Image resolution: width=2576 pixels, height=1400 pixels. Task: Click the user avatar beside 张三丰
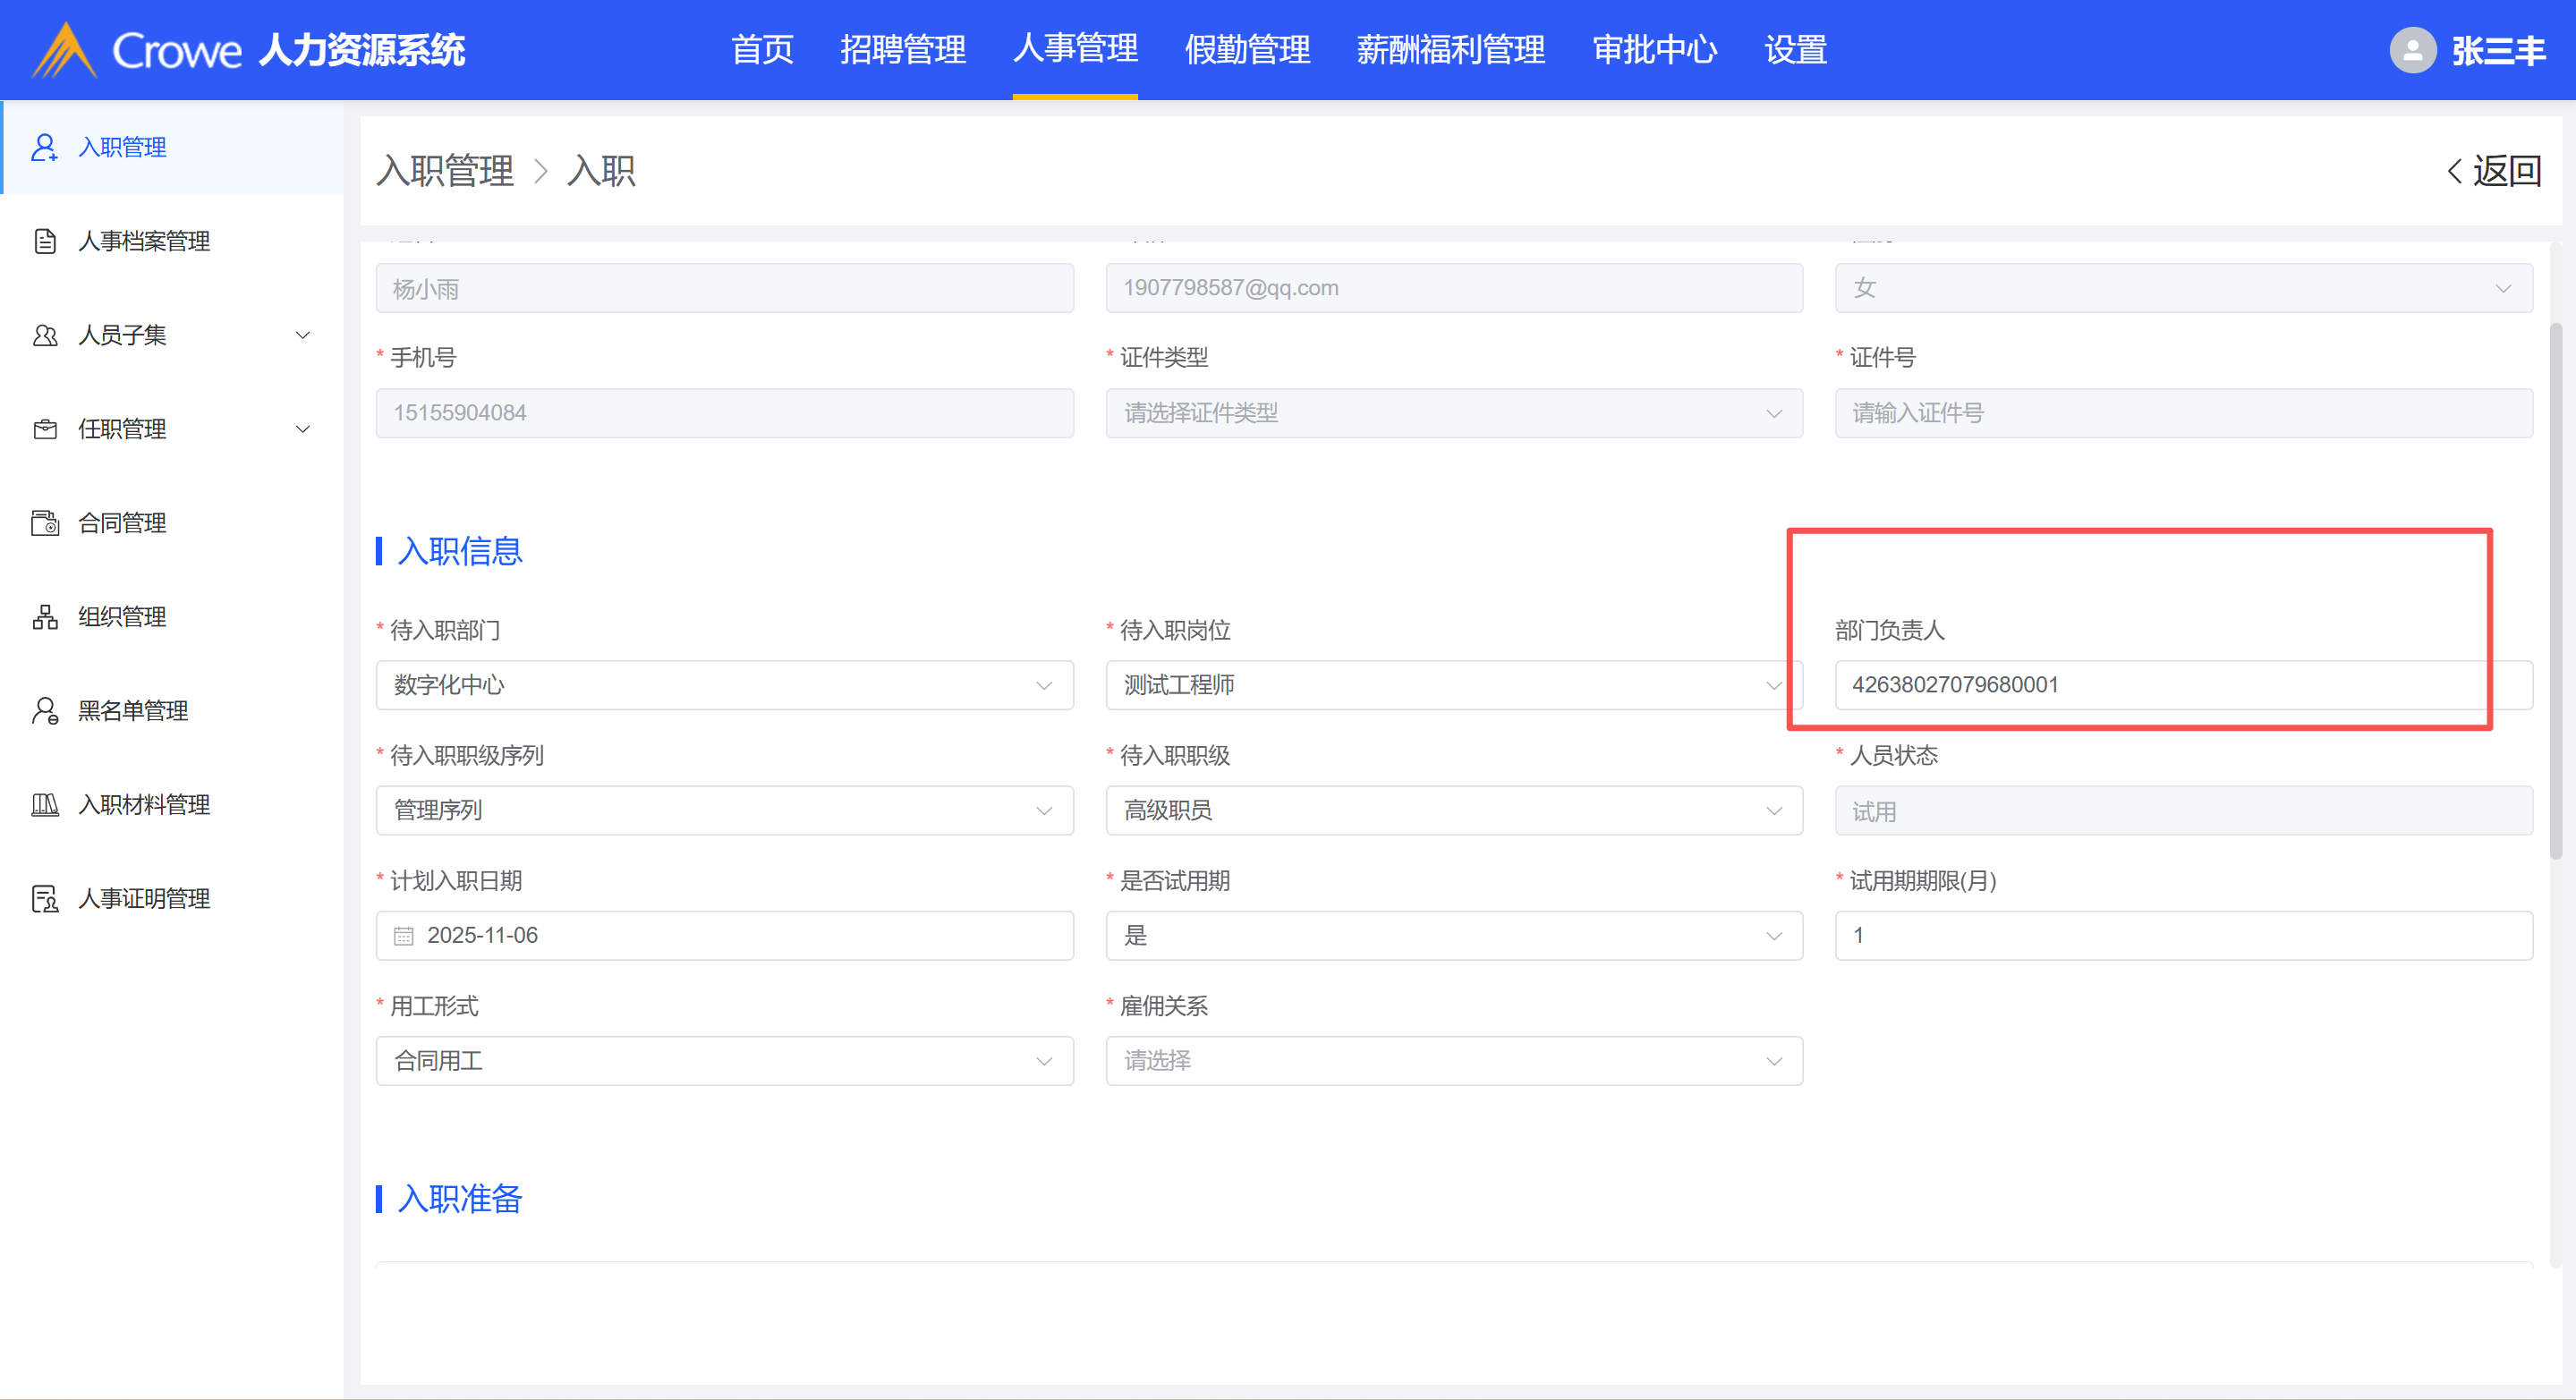2412,50
